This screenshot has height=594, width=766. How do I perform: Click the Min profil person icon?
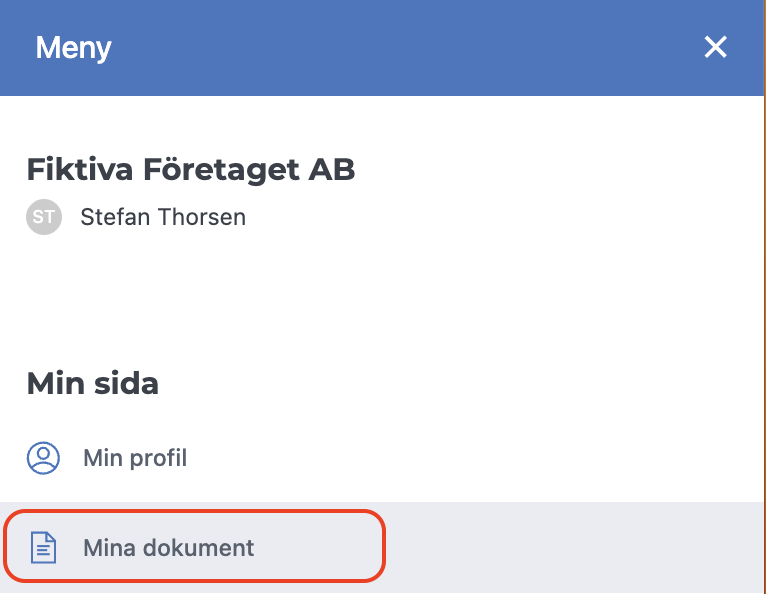[x=43, y=459]
